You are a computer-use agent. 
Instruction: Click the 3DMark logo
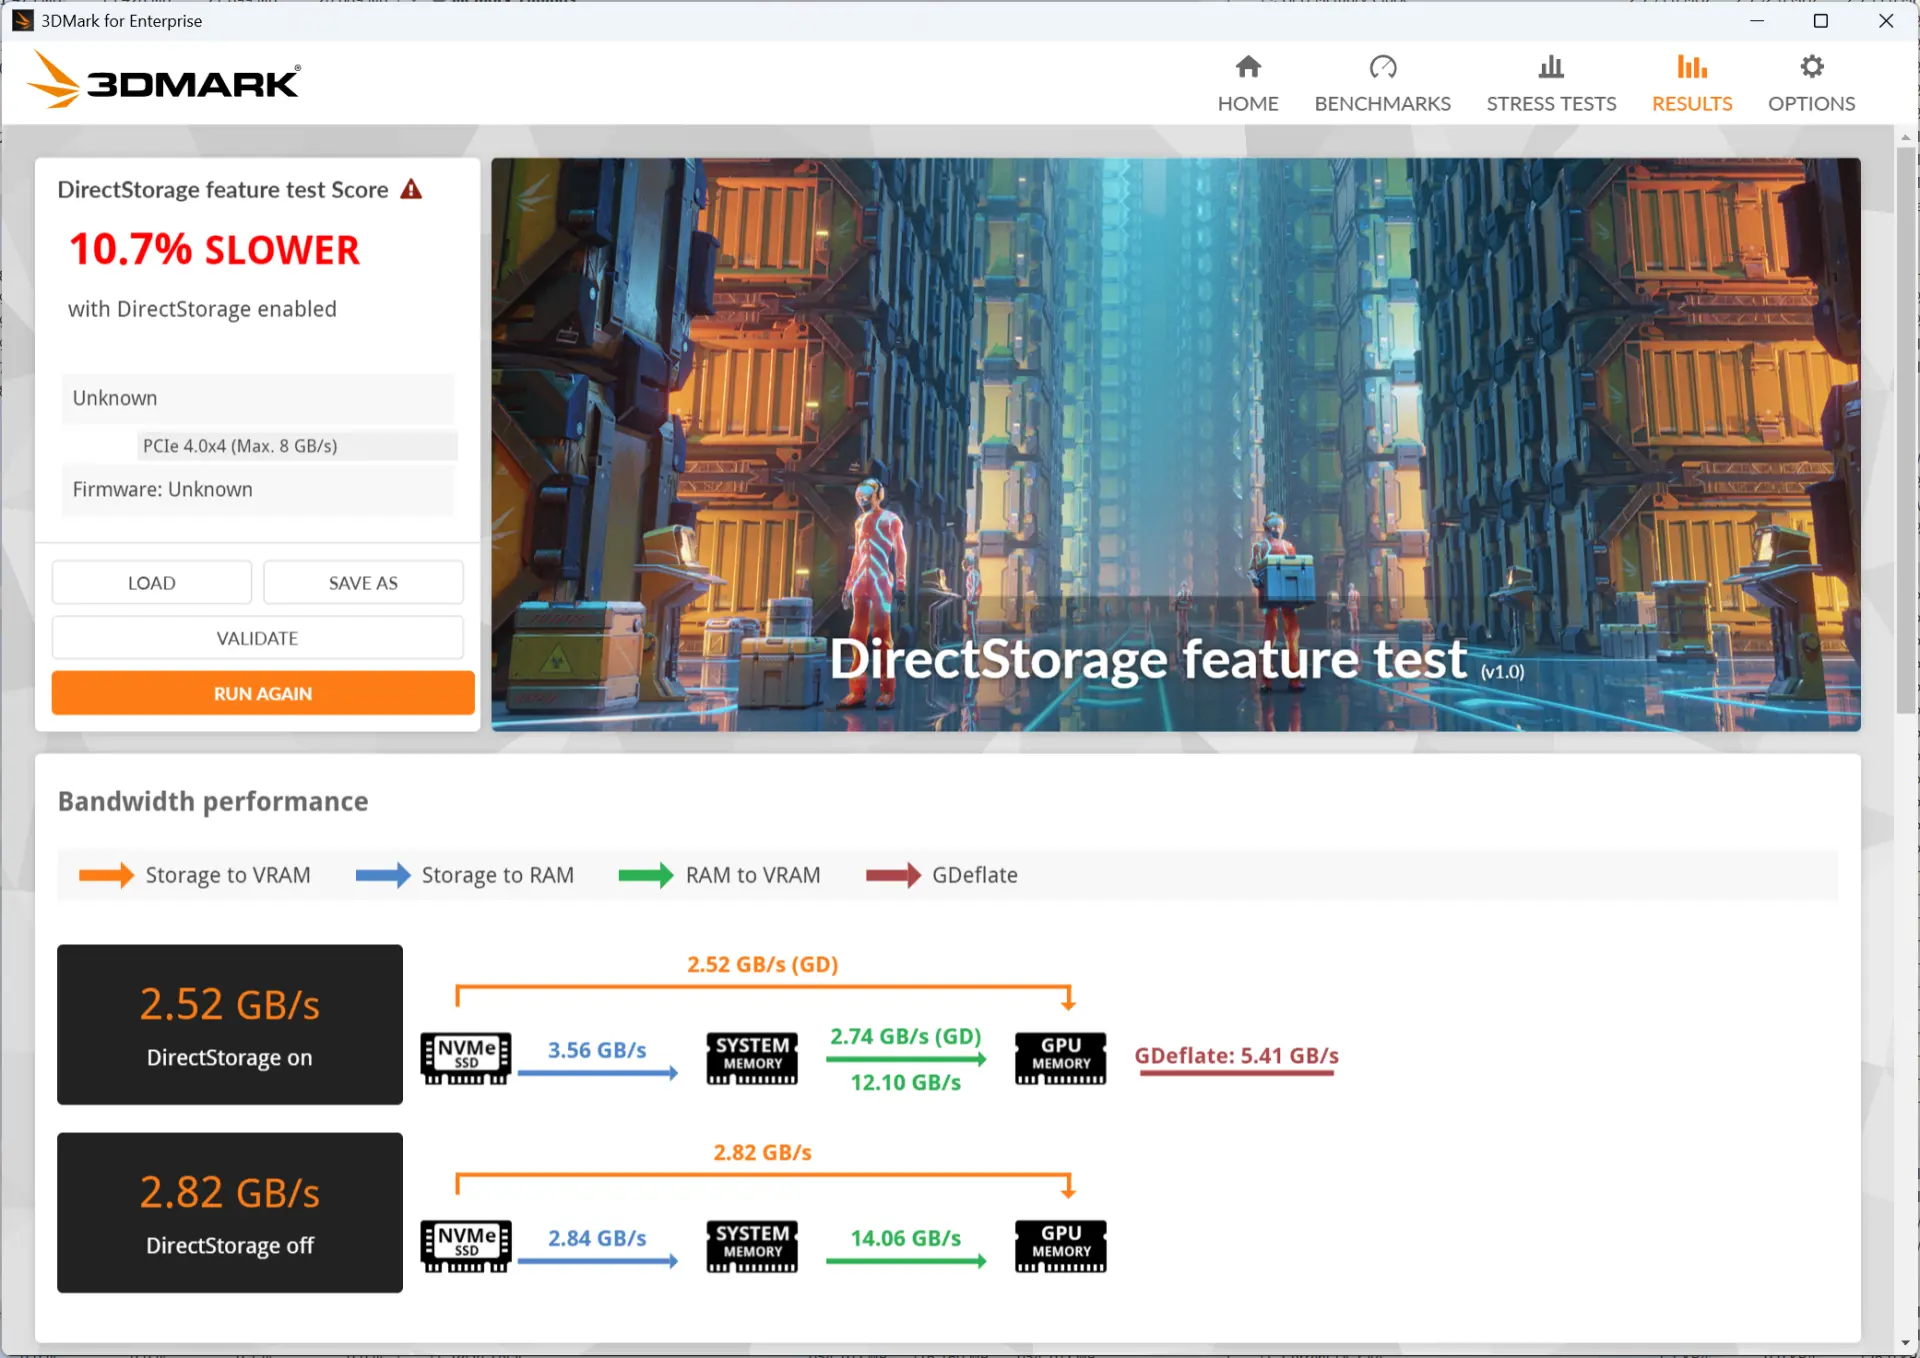165,80
